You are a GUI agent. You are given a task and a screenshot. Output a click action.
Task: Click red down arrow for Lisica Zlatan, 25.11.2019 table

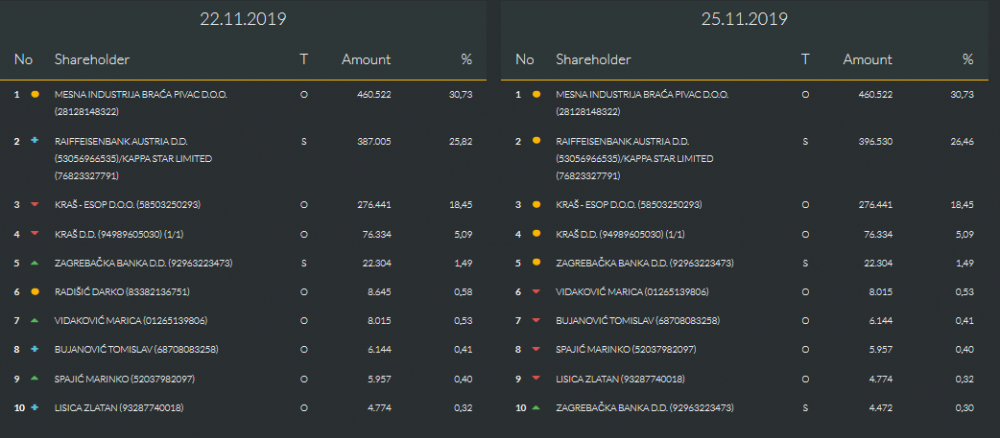coord(536,379)
